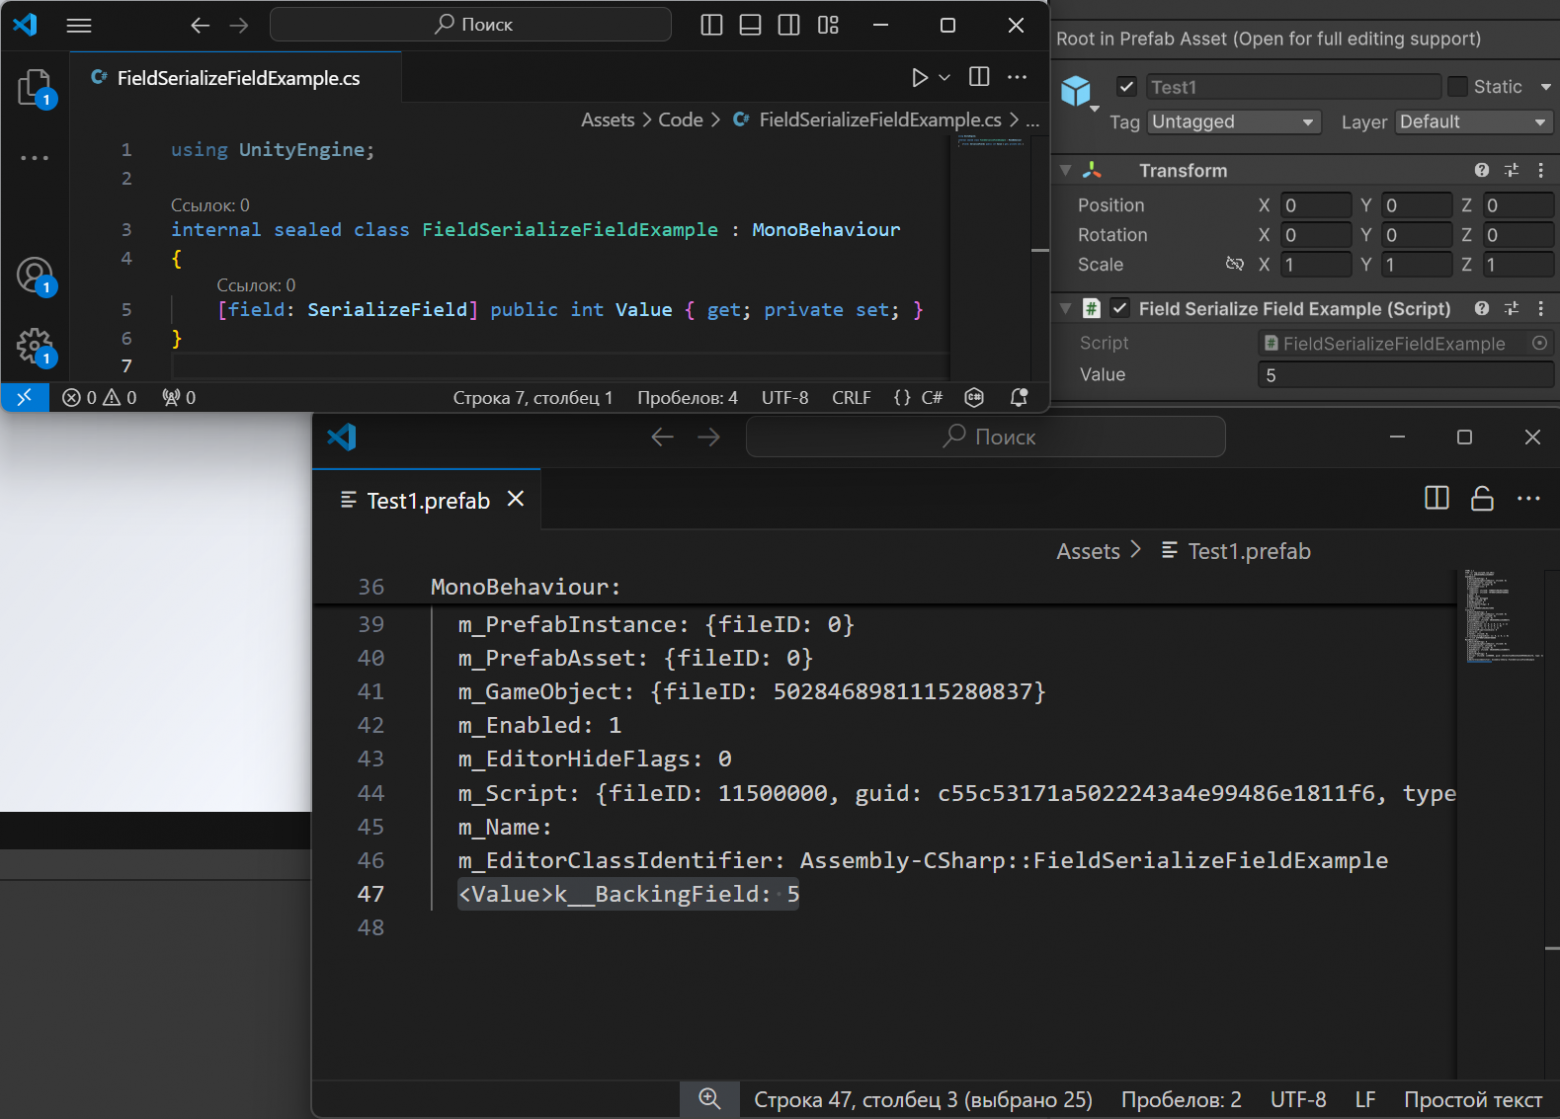1560x1119 pixels.
Task: Click the Value input field in the Inspector
Action: [x=1404, y=375]
